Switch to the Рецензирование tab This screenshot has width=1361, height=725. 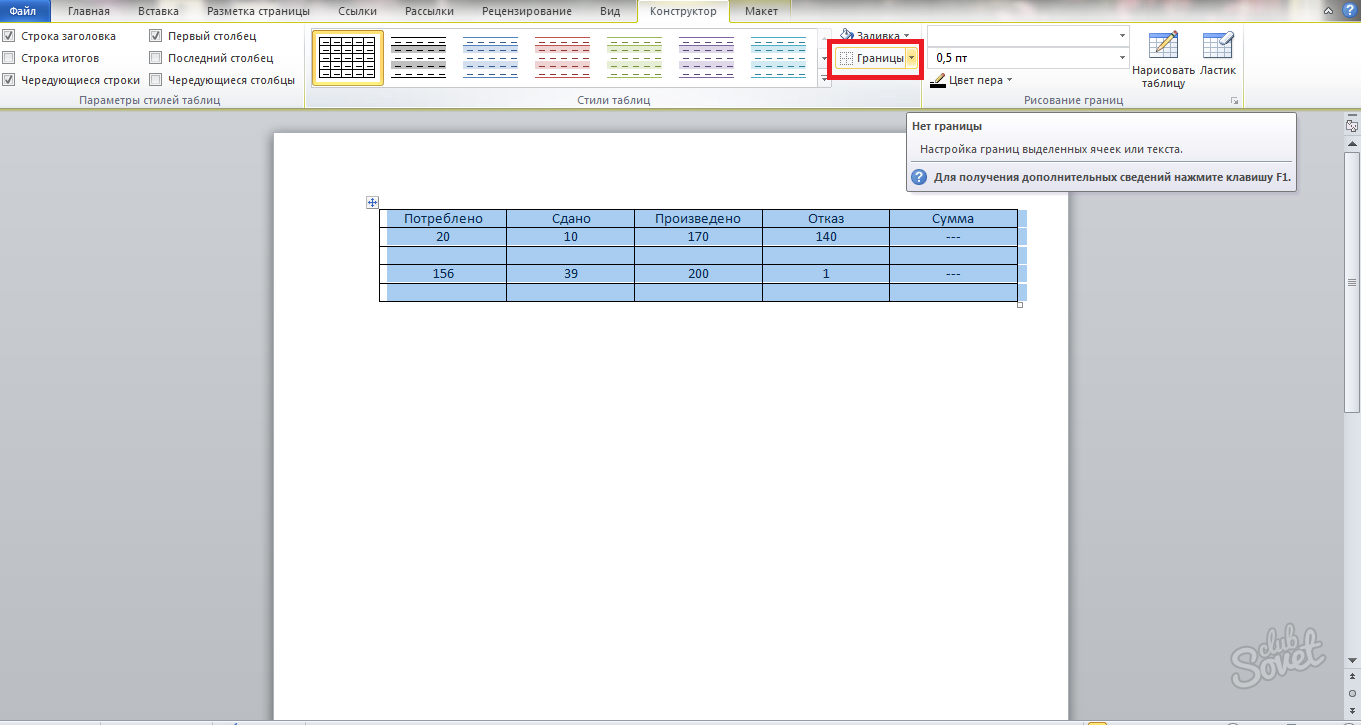[527, 11]
